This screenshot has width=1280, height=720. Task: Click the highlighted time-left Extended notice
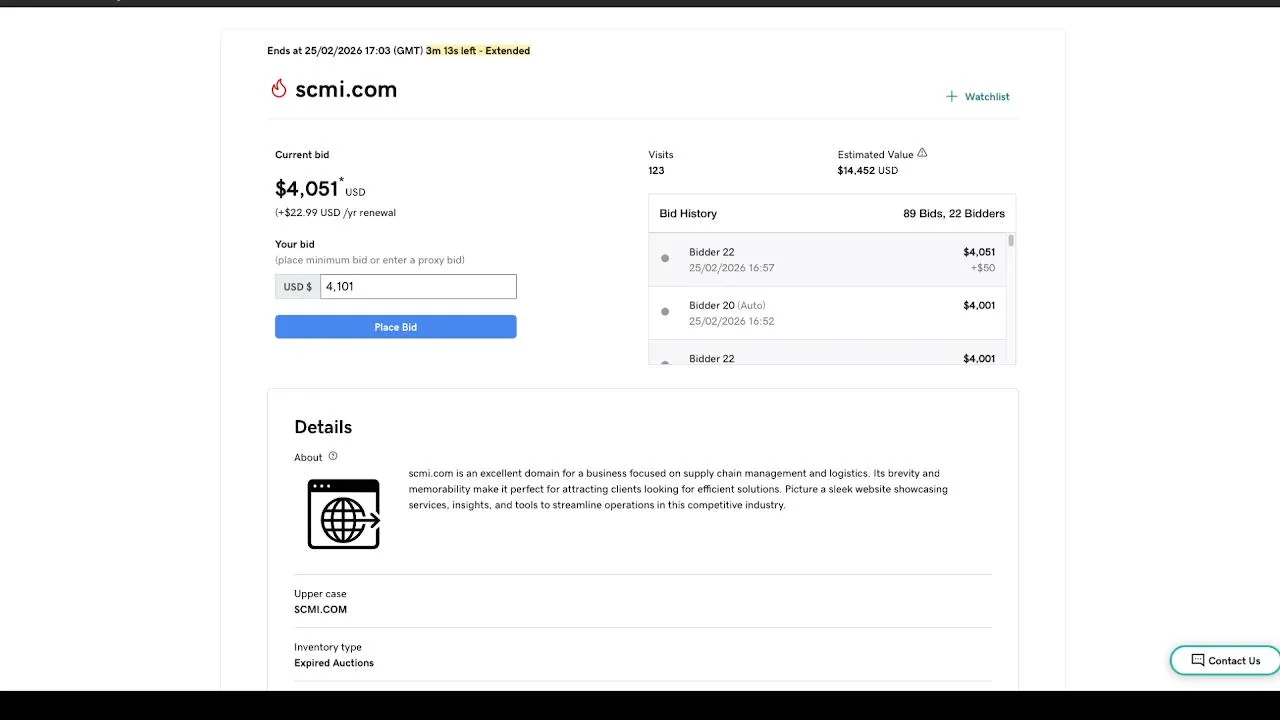tap(478, 51)
